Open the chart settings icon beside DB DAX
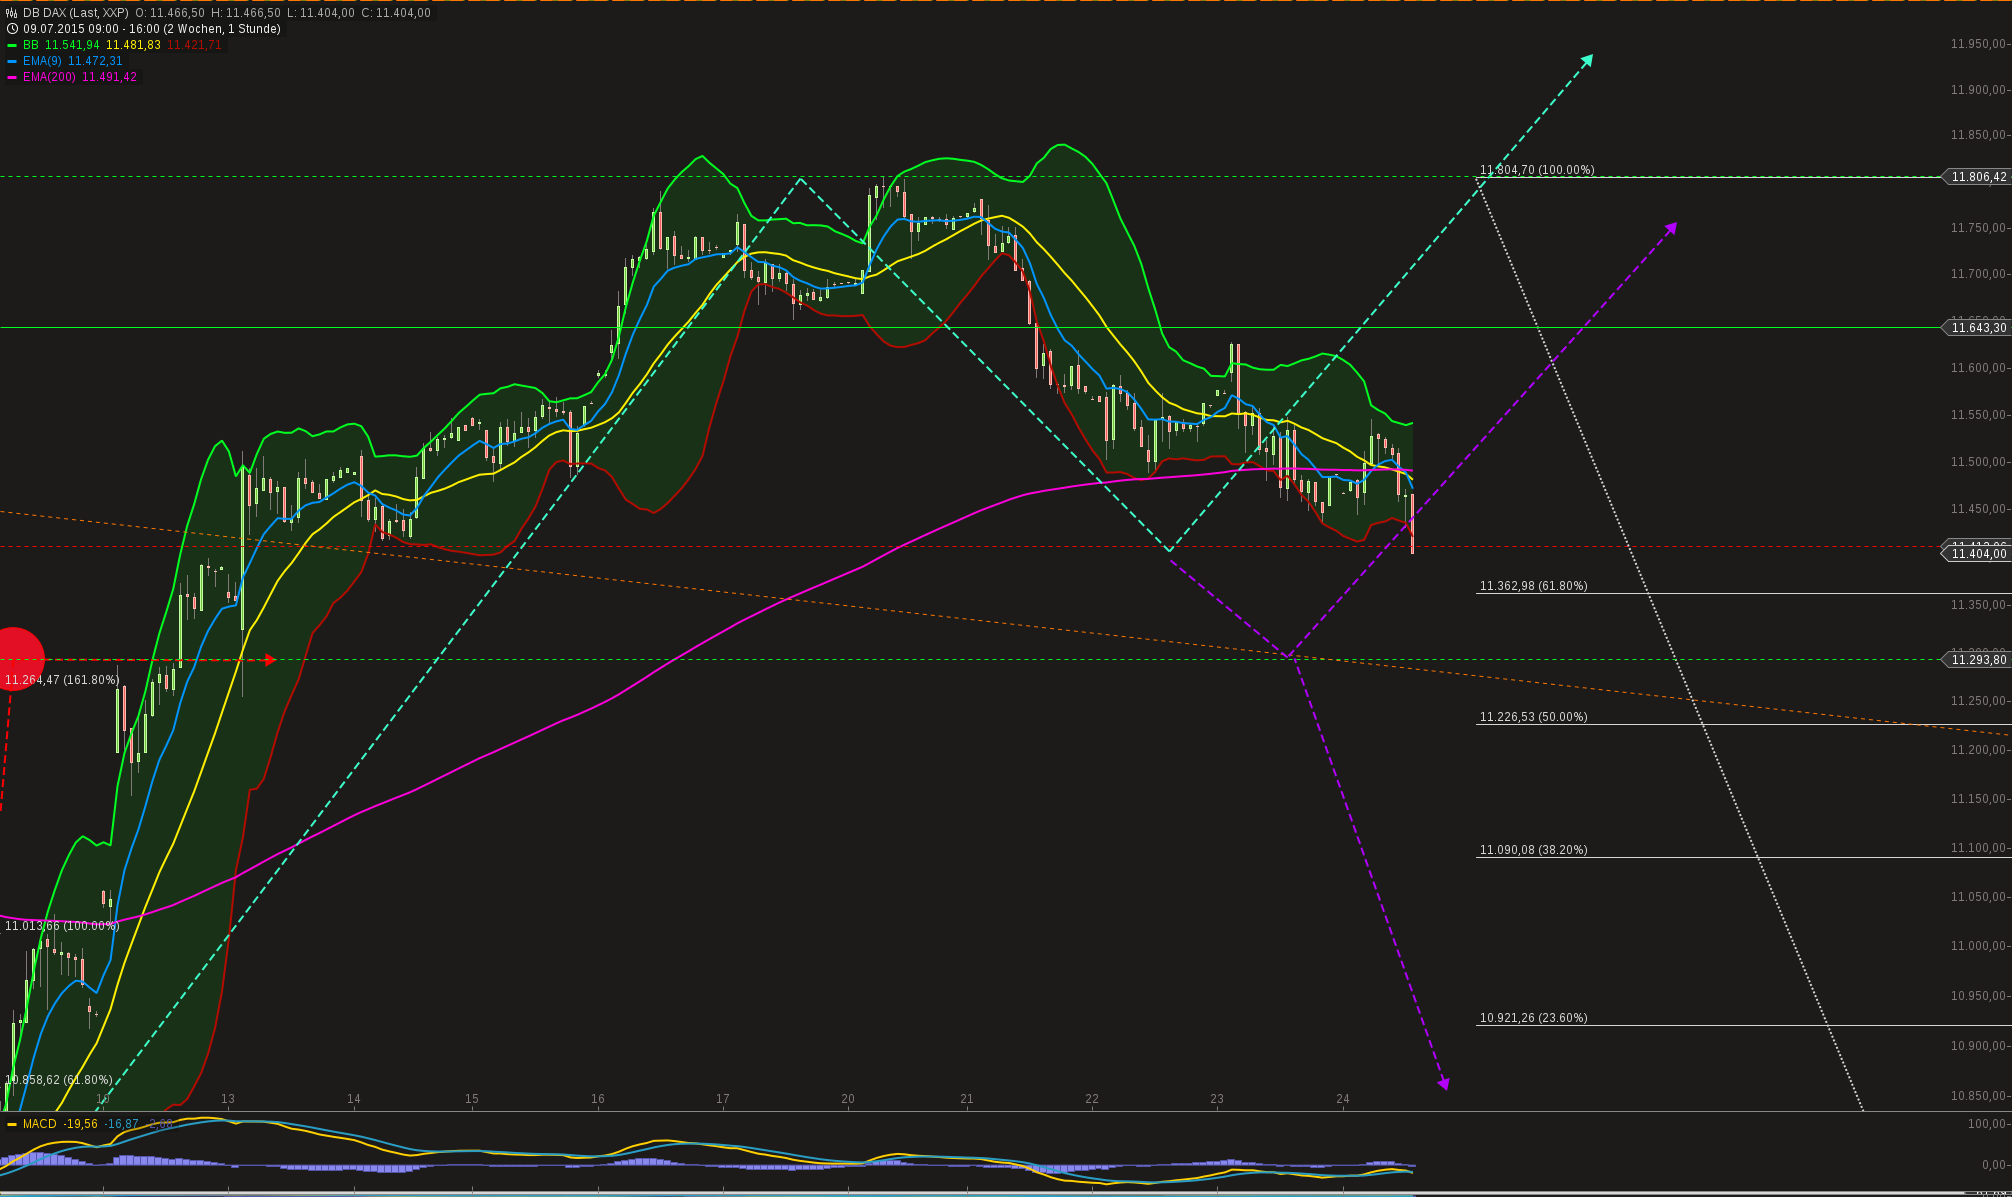The image size is (2012, 1197). point(12,13)
